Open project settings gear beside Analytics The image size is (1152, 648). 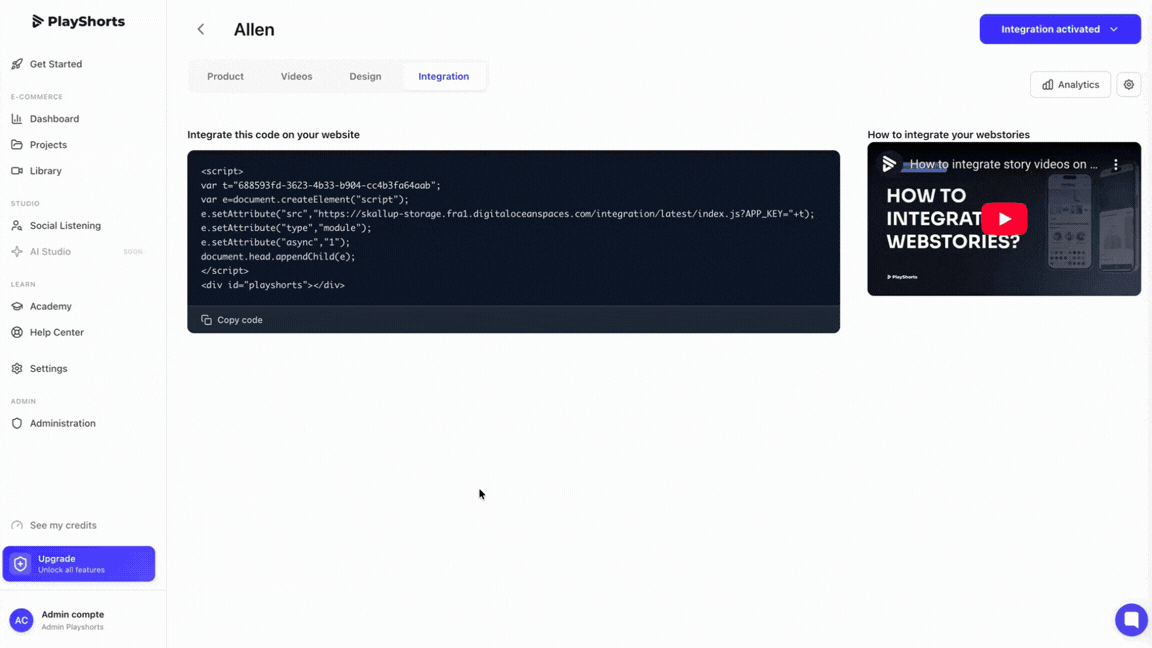click(x=1128, y=84)
